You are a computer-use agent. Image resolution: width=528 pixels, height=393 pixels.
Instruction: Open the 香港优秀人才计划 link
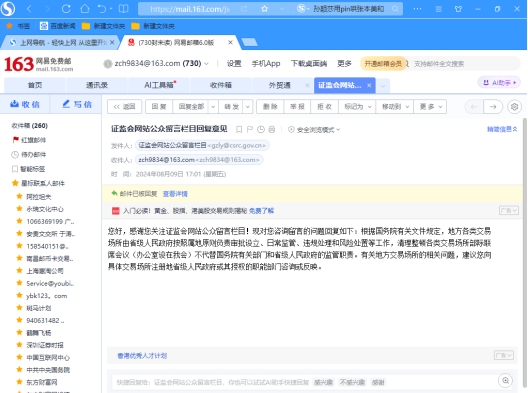[x=142, y=356]
